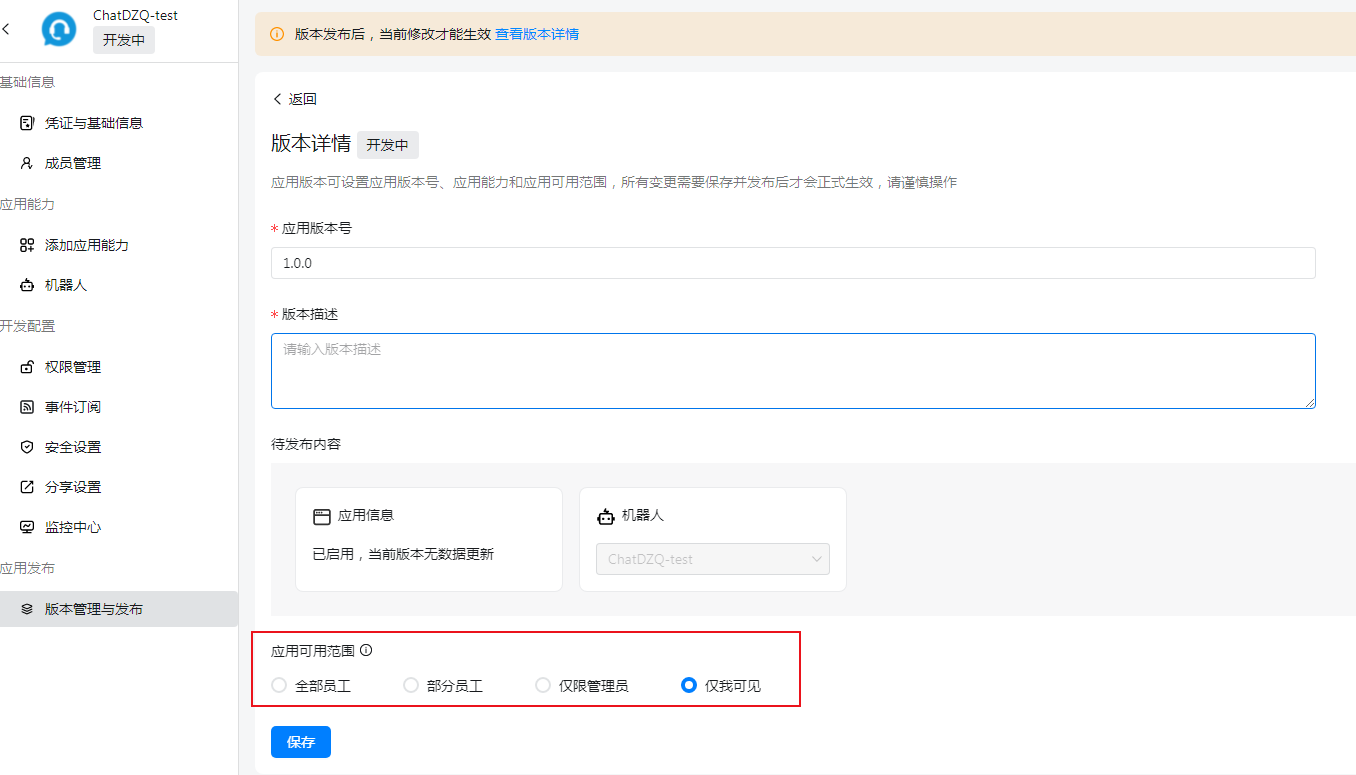Click the blue 保存 button

click(x=301, y=742)
